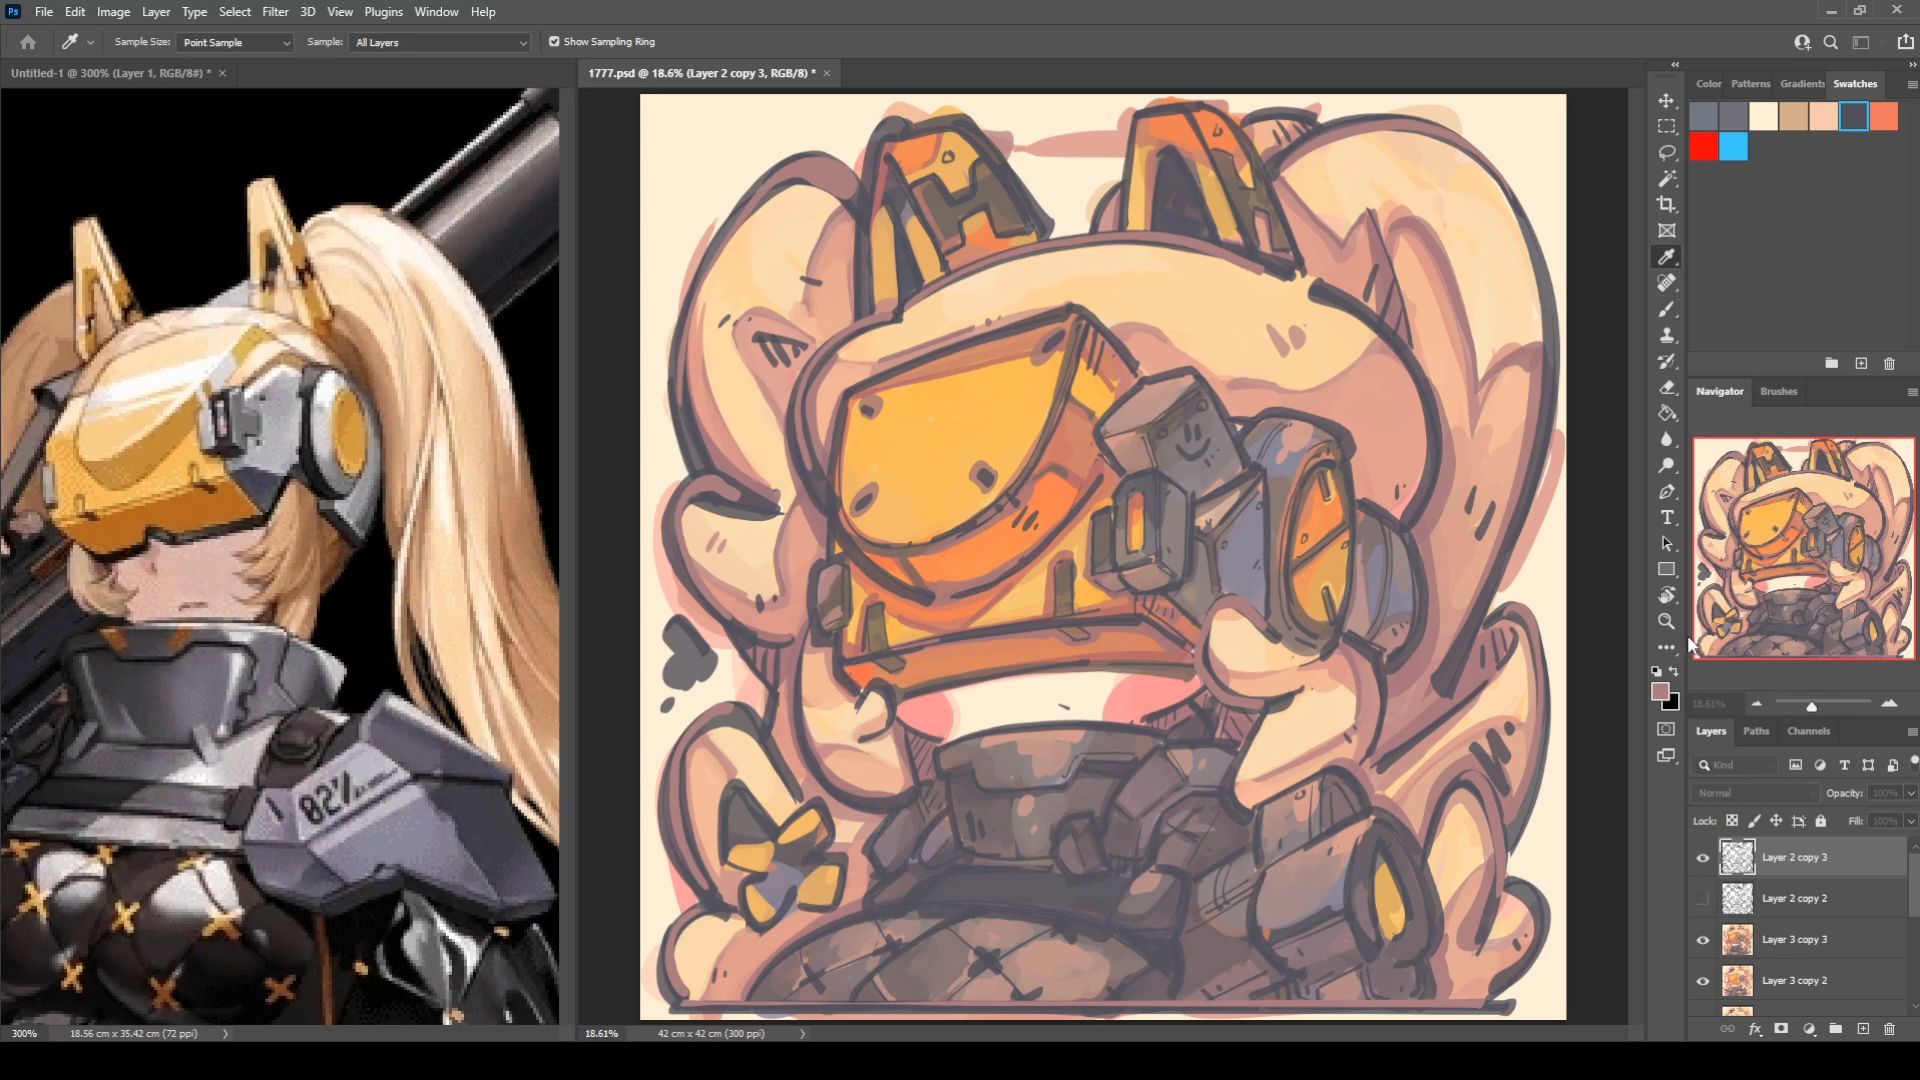Hide Layer 3 copy 2
The width and height of the screenshot is (1920, 1080).
point(1703,981)
